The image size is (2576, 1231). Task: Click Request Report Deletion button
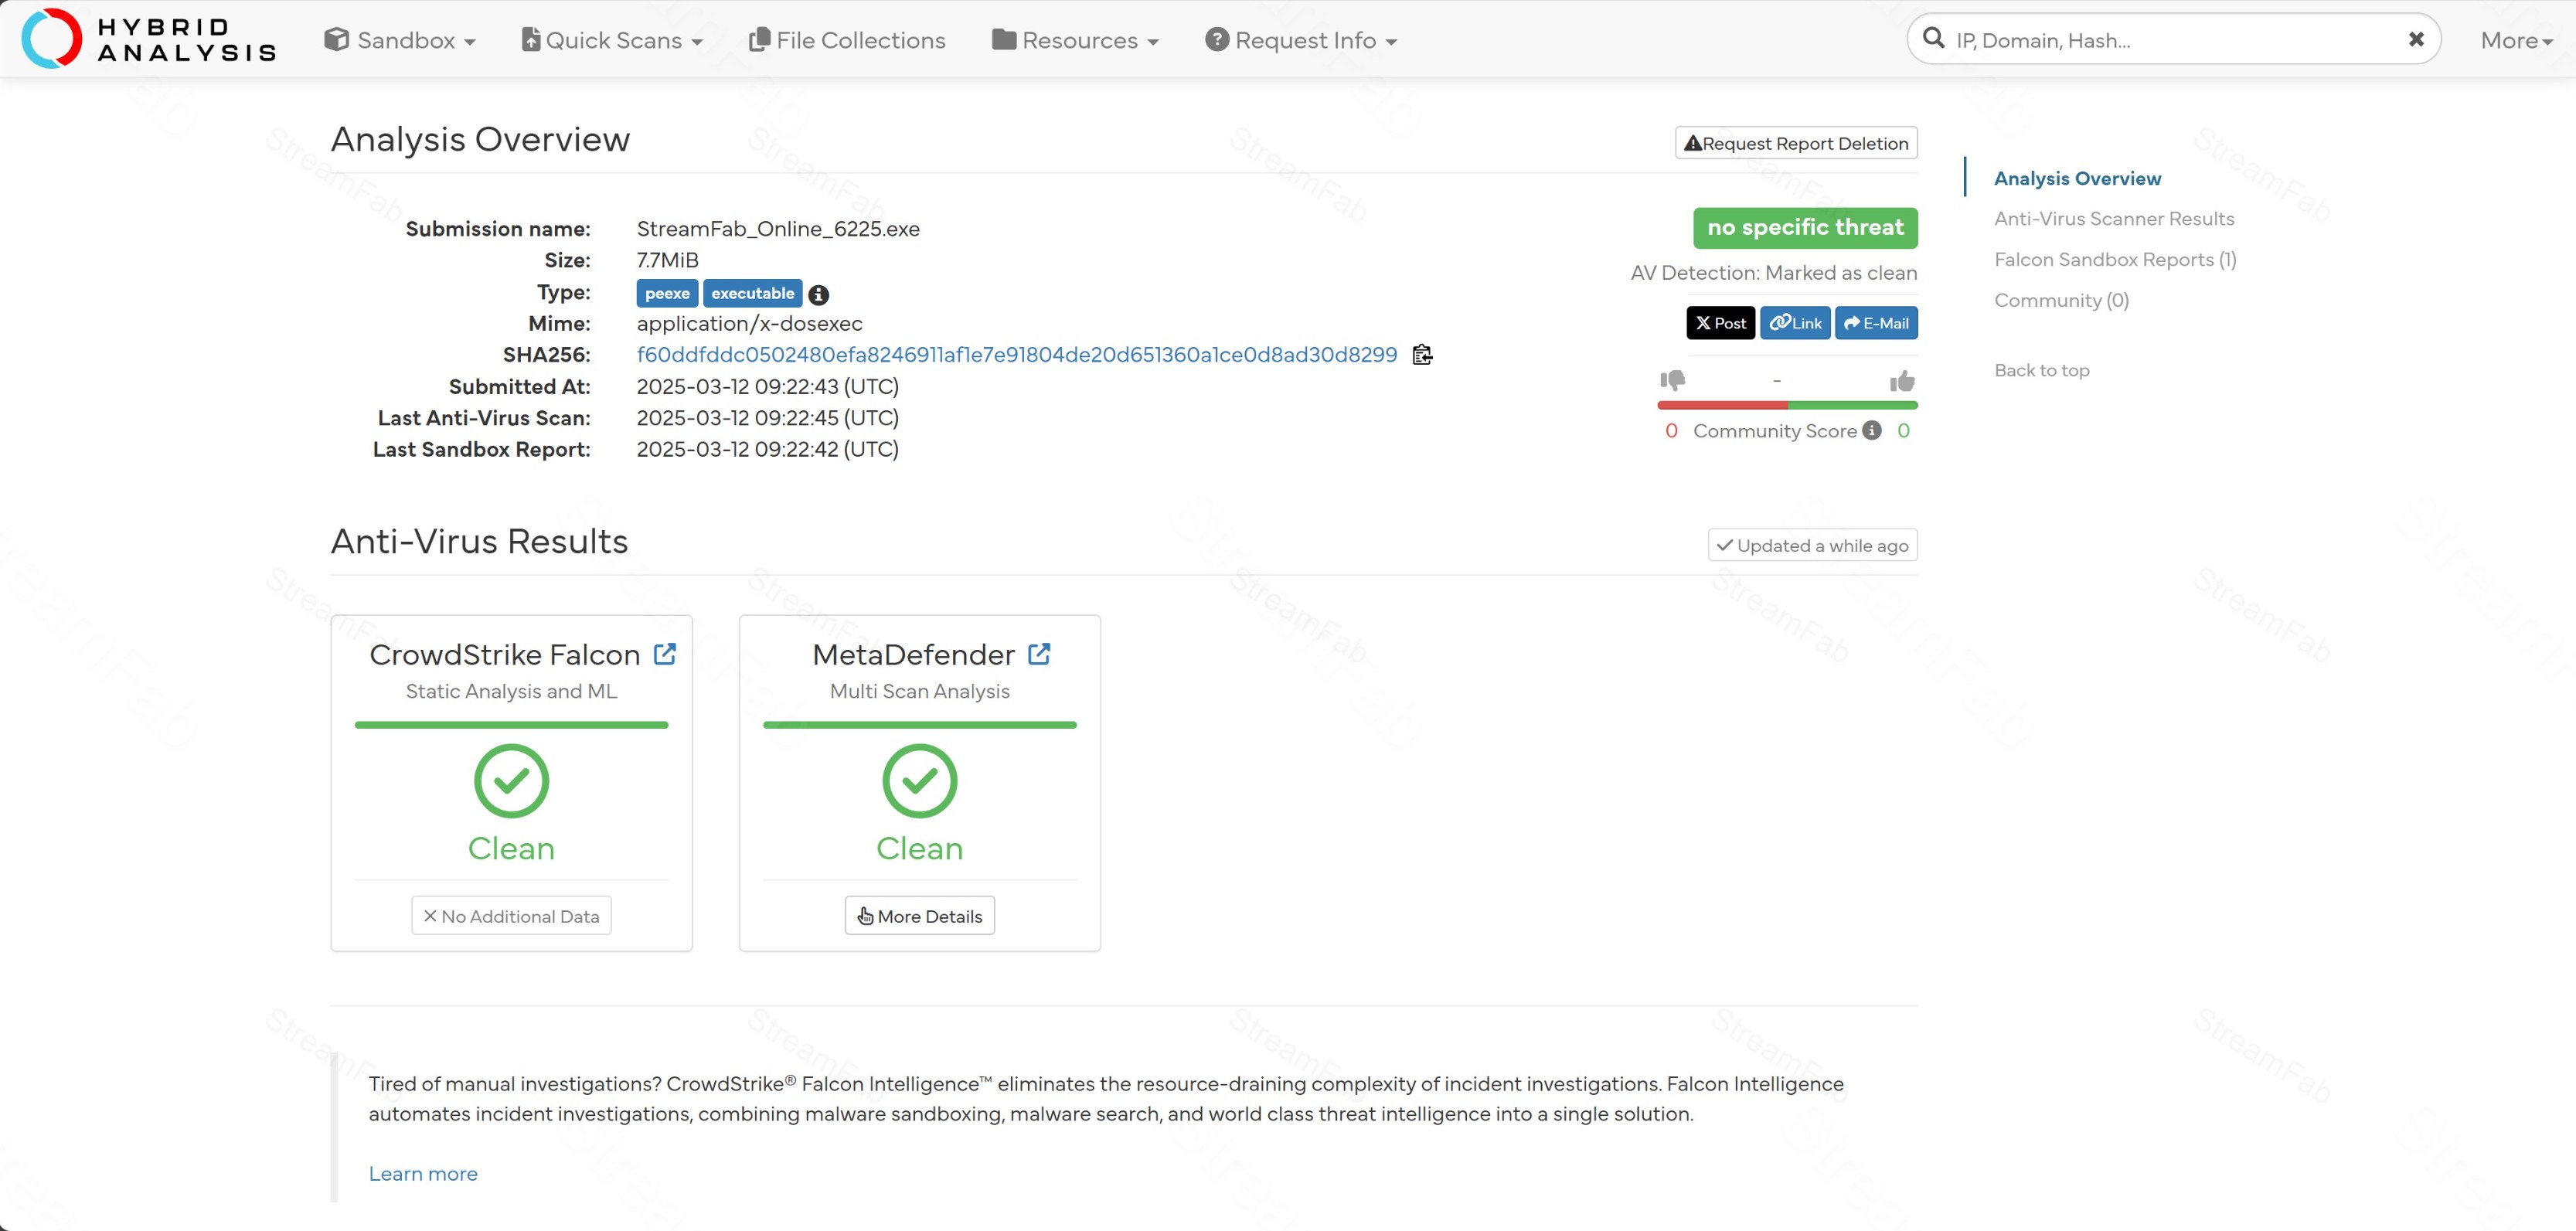point(1796,143)
